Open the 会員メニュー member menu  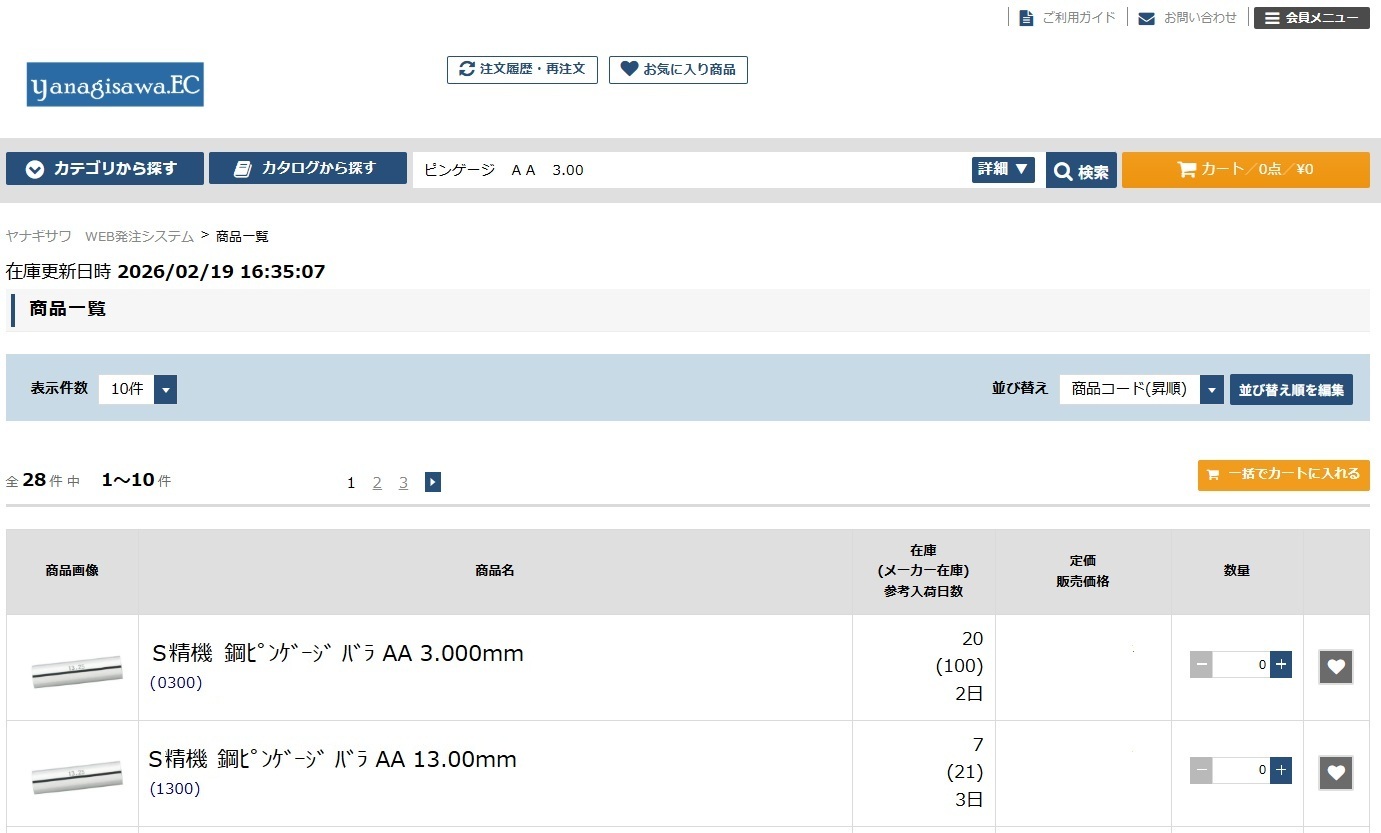[x=1311, y=18]
